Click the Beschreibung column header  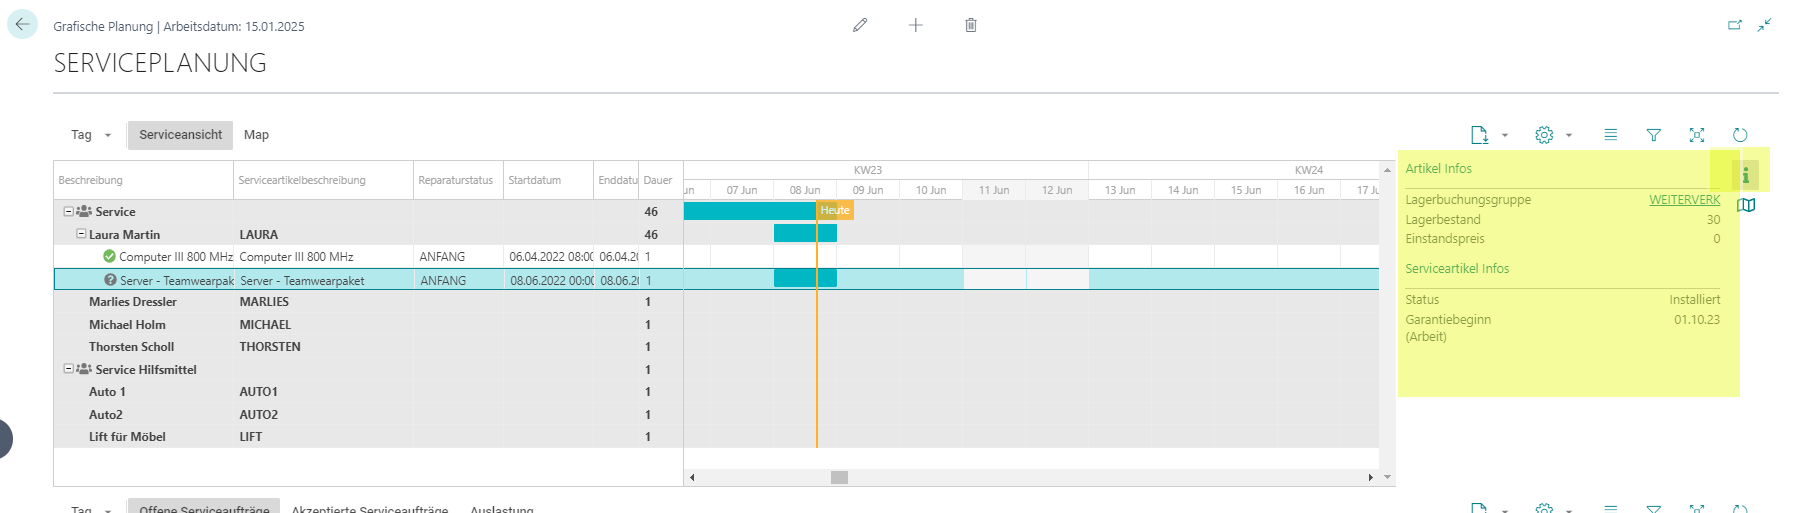(143, 180)
